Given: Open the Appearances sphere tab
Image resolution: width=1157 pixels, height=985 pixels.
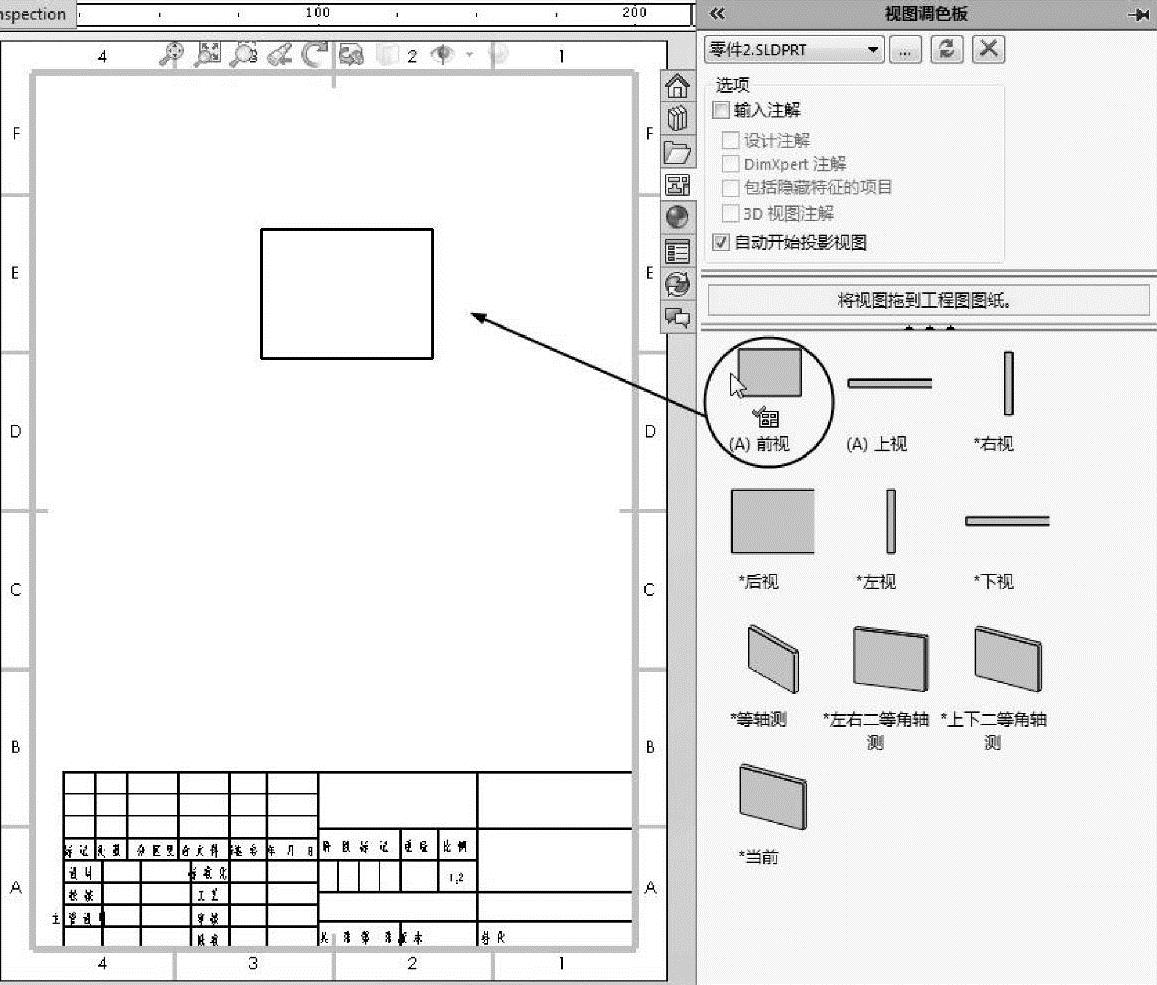Looking at the screenshot, I should click(677, 217).
